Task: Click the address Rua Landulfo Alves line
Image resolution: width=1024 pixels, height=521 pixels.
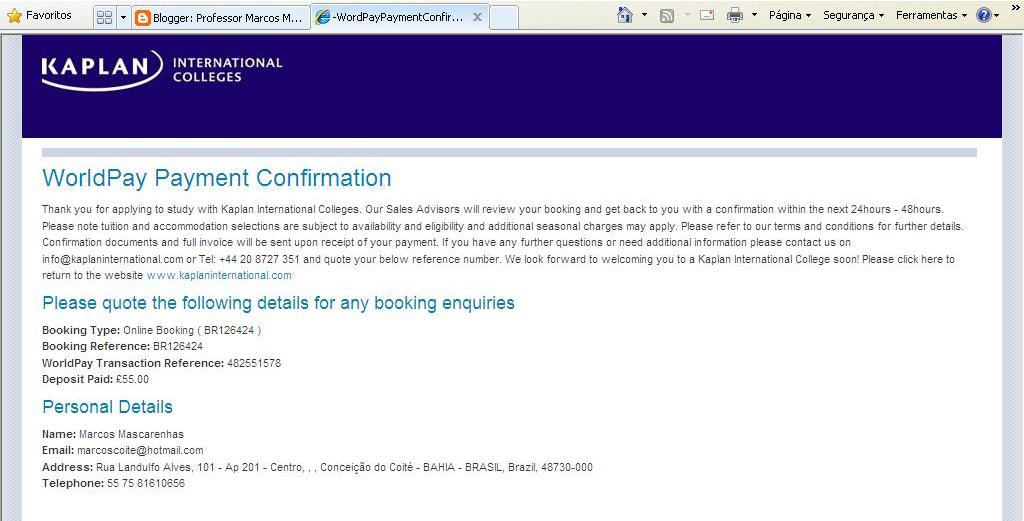Action: (x=344, y=467)
